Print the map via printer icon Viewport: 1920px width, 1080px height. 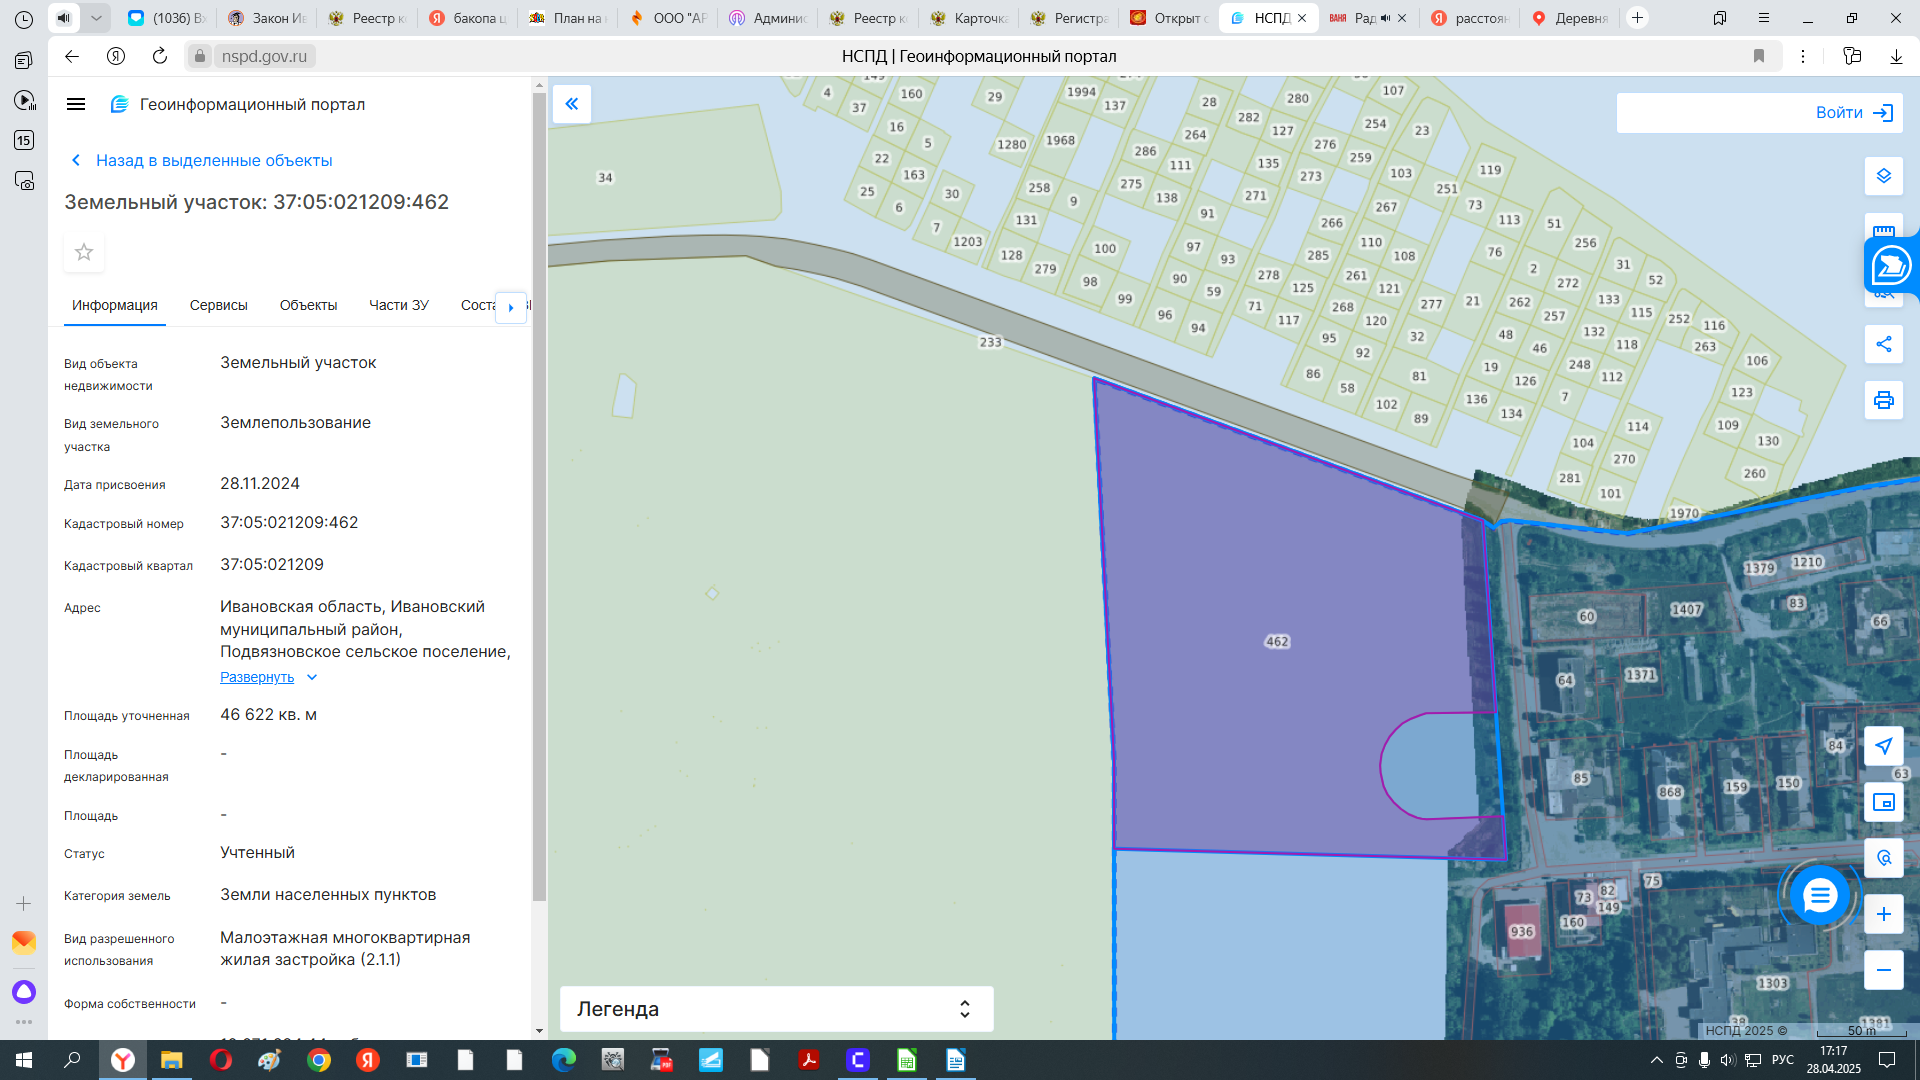pos(1883,400)
